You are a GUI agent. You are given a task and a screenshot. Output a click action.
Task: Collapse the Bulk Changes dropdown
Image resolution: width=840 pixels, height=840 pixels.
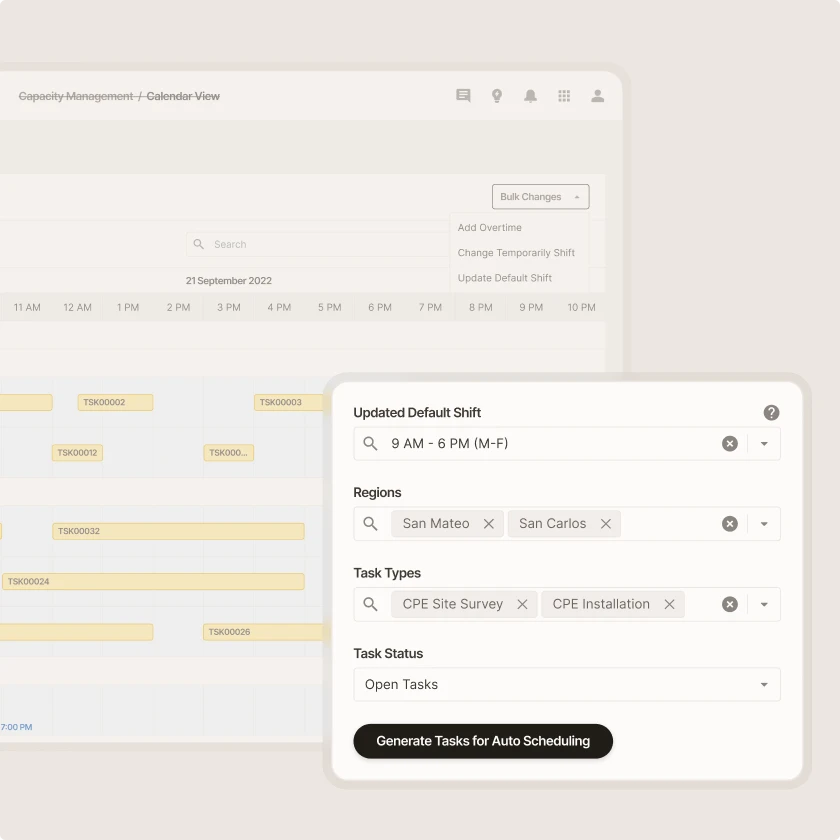click(541, 197)
